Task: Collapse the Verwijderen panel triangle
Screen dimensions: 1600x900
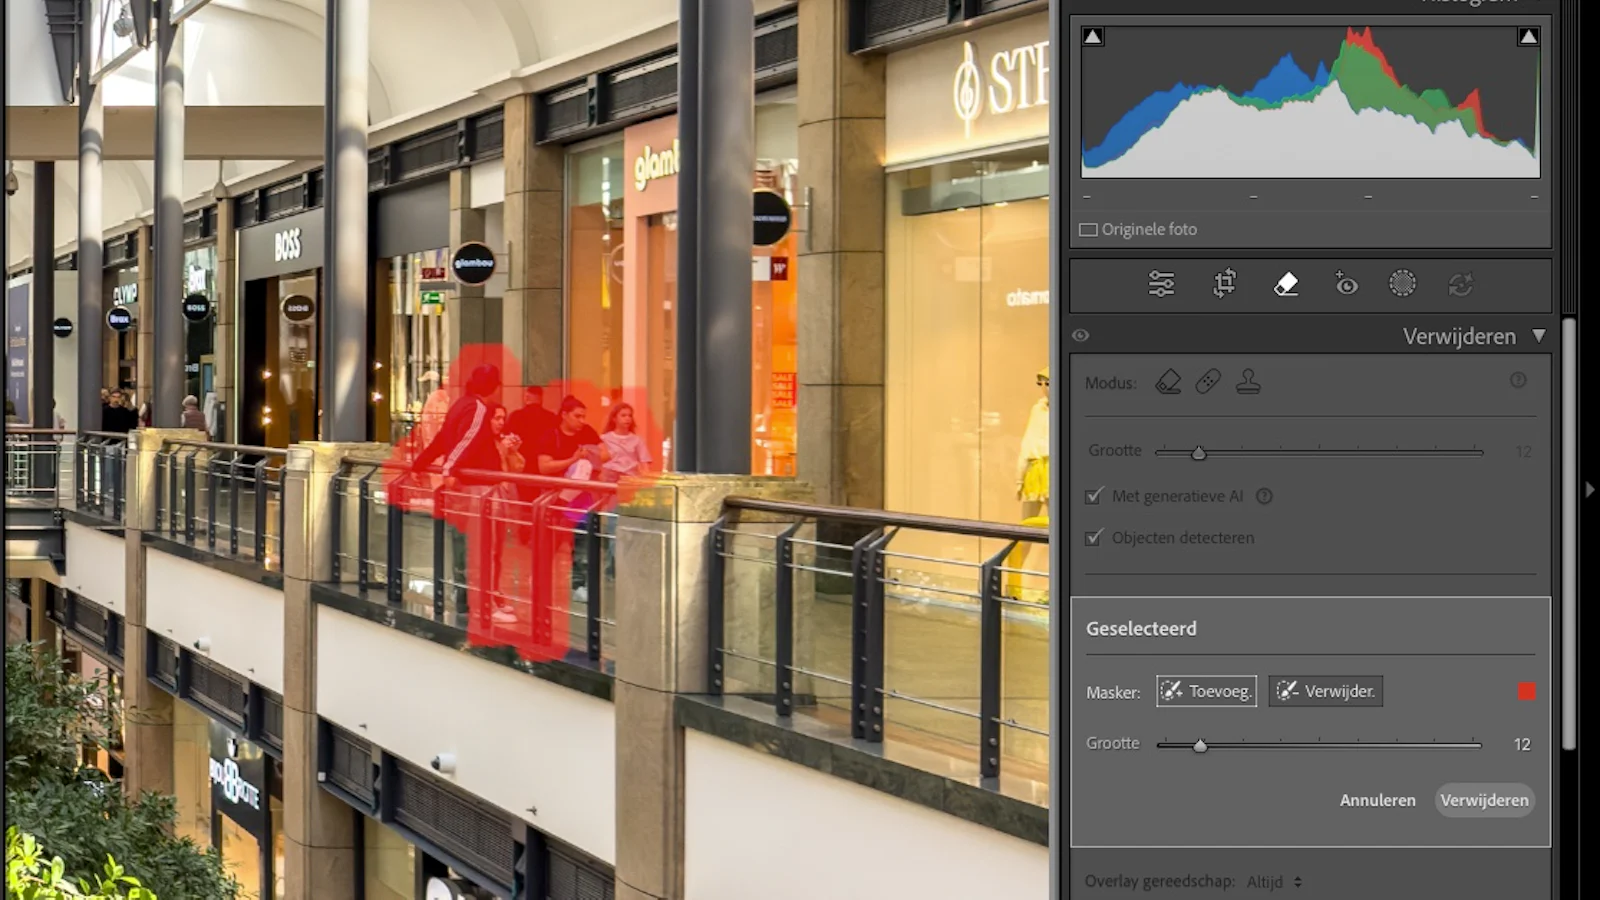Action: click(1539, 336)
